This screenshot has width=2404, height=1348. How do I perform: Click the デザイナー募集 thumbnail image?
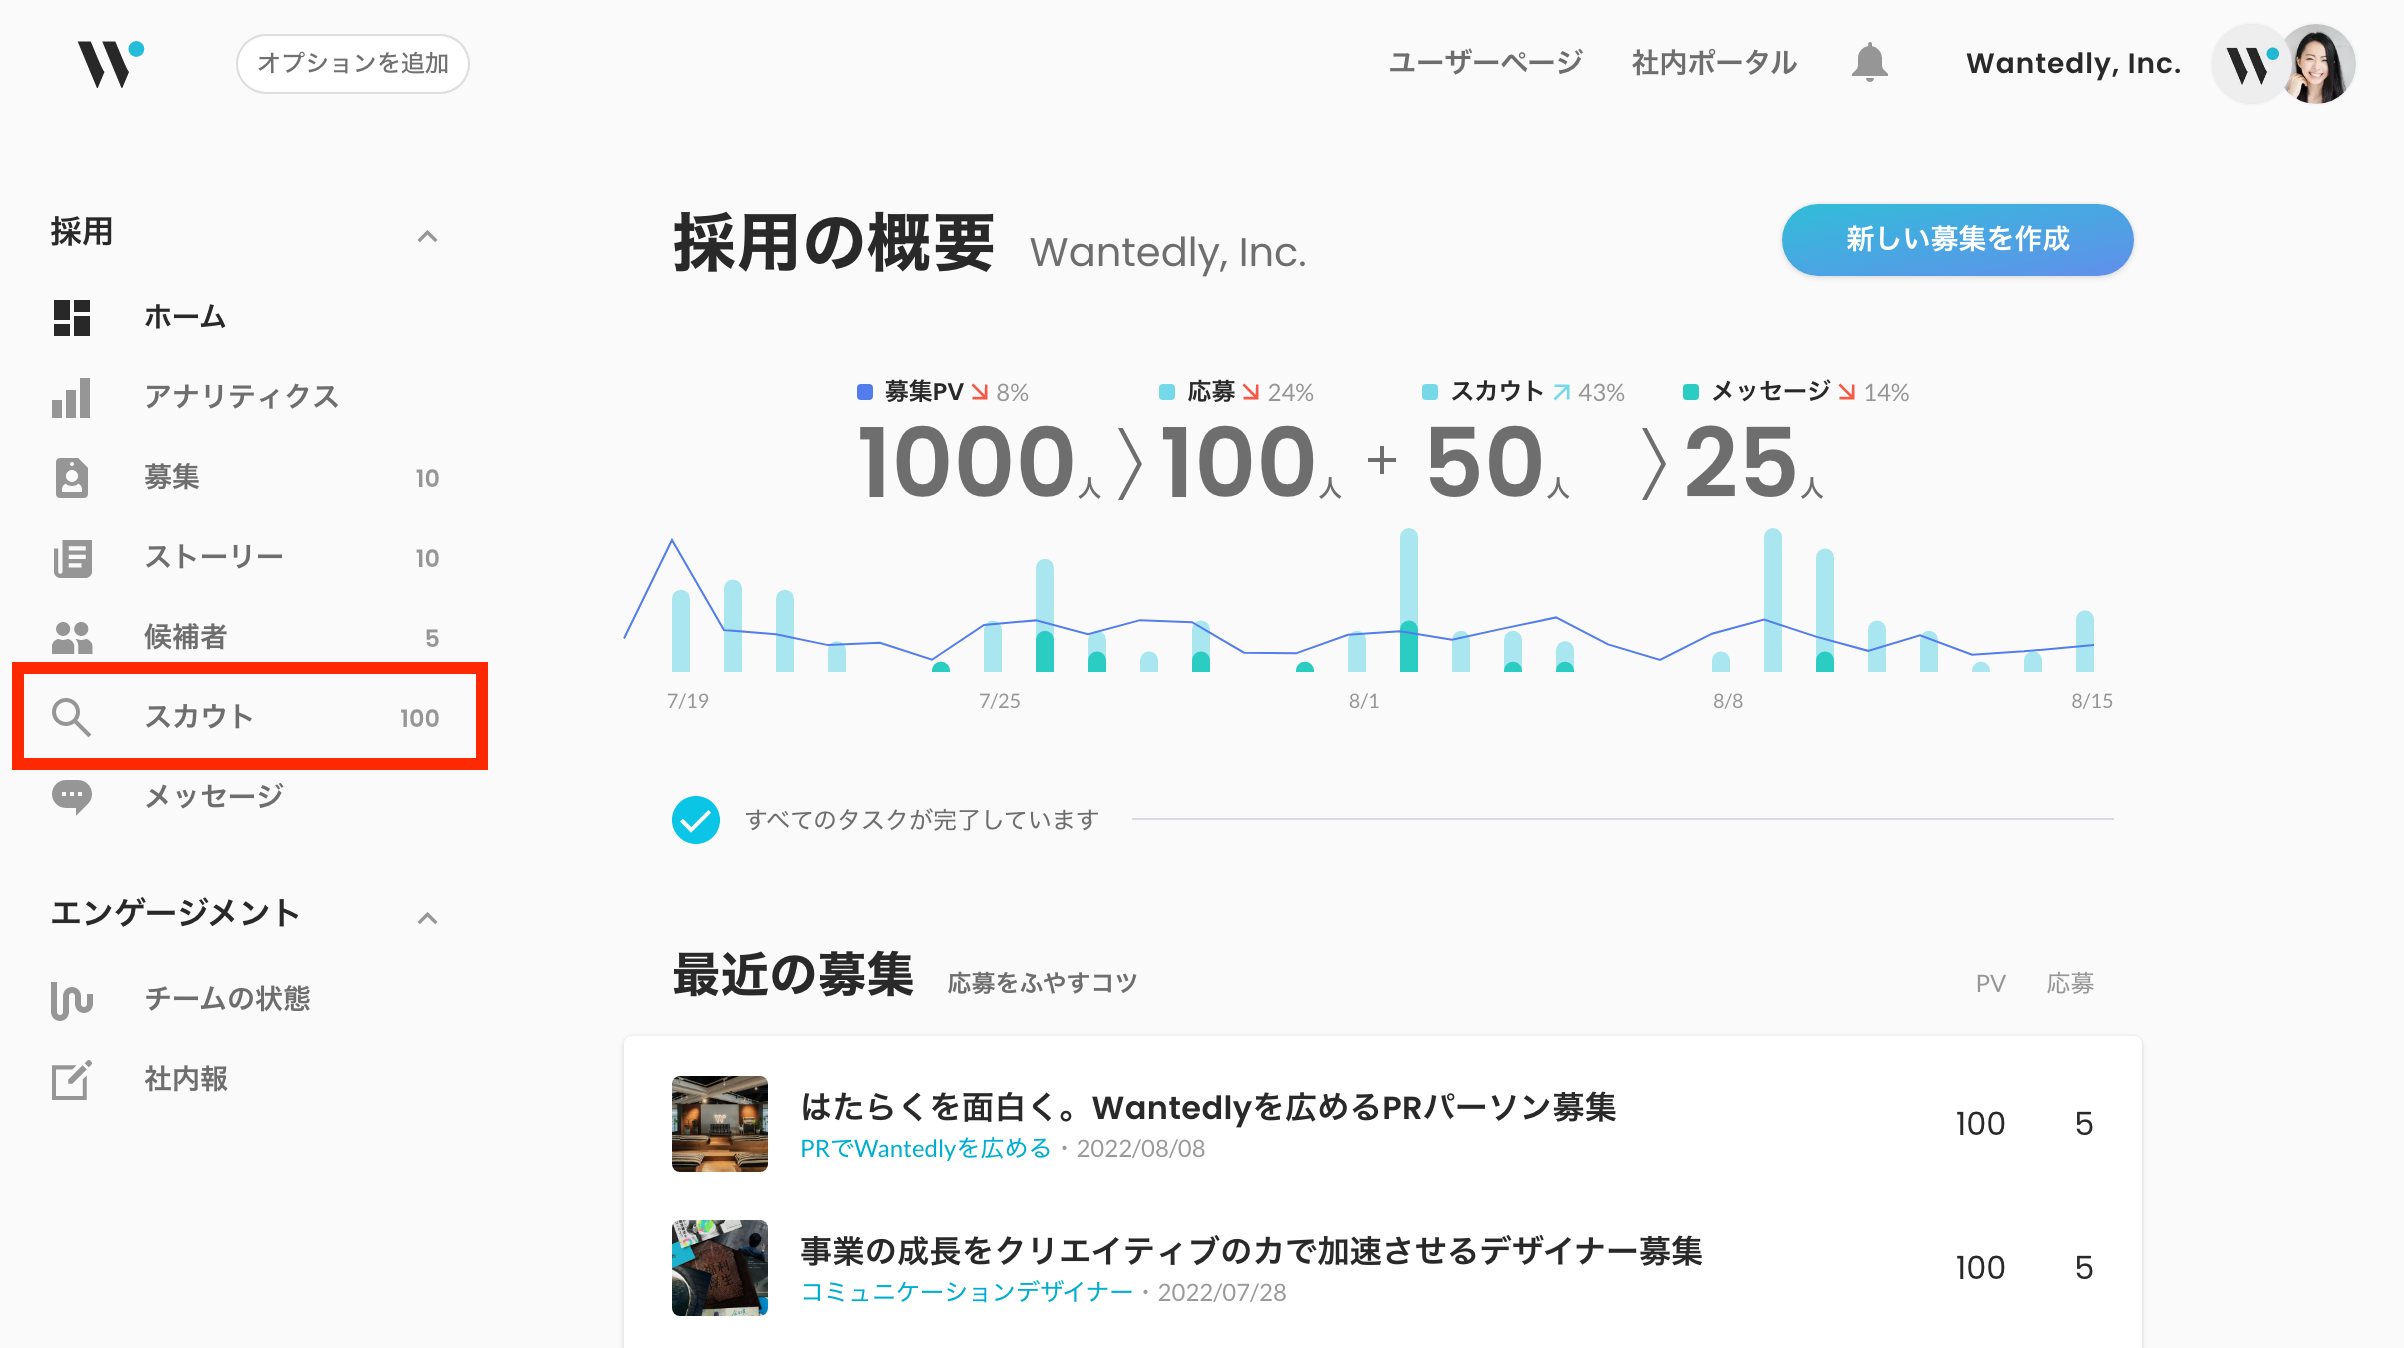(720, 1268)
